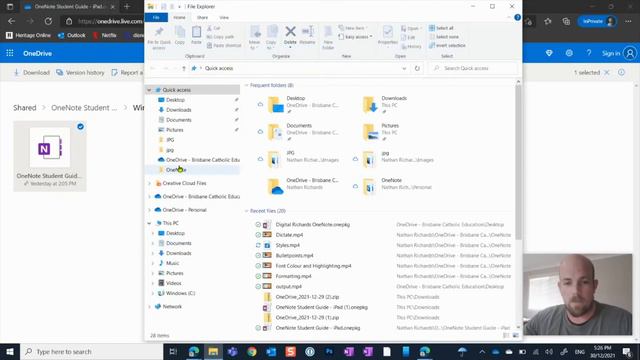Click the New folder ribbon icon

[328, 38]
